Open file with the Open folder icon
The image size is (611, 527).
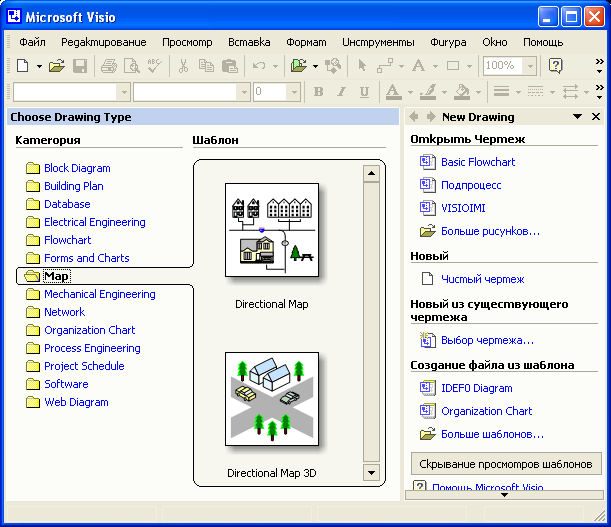(x=57, y=65)
